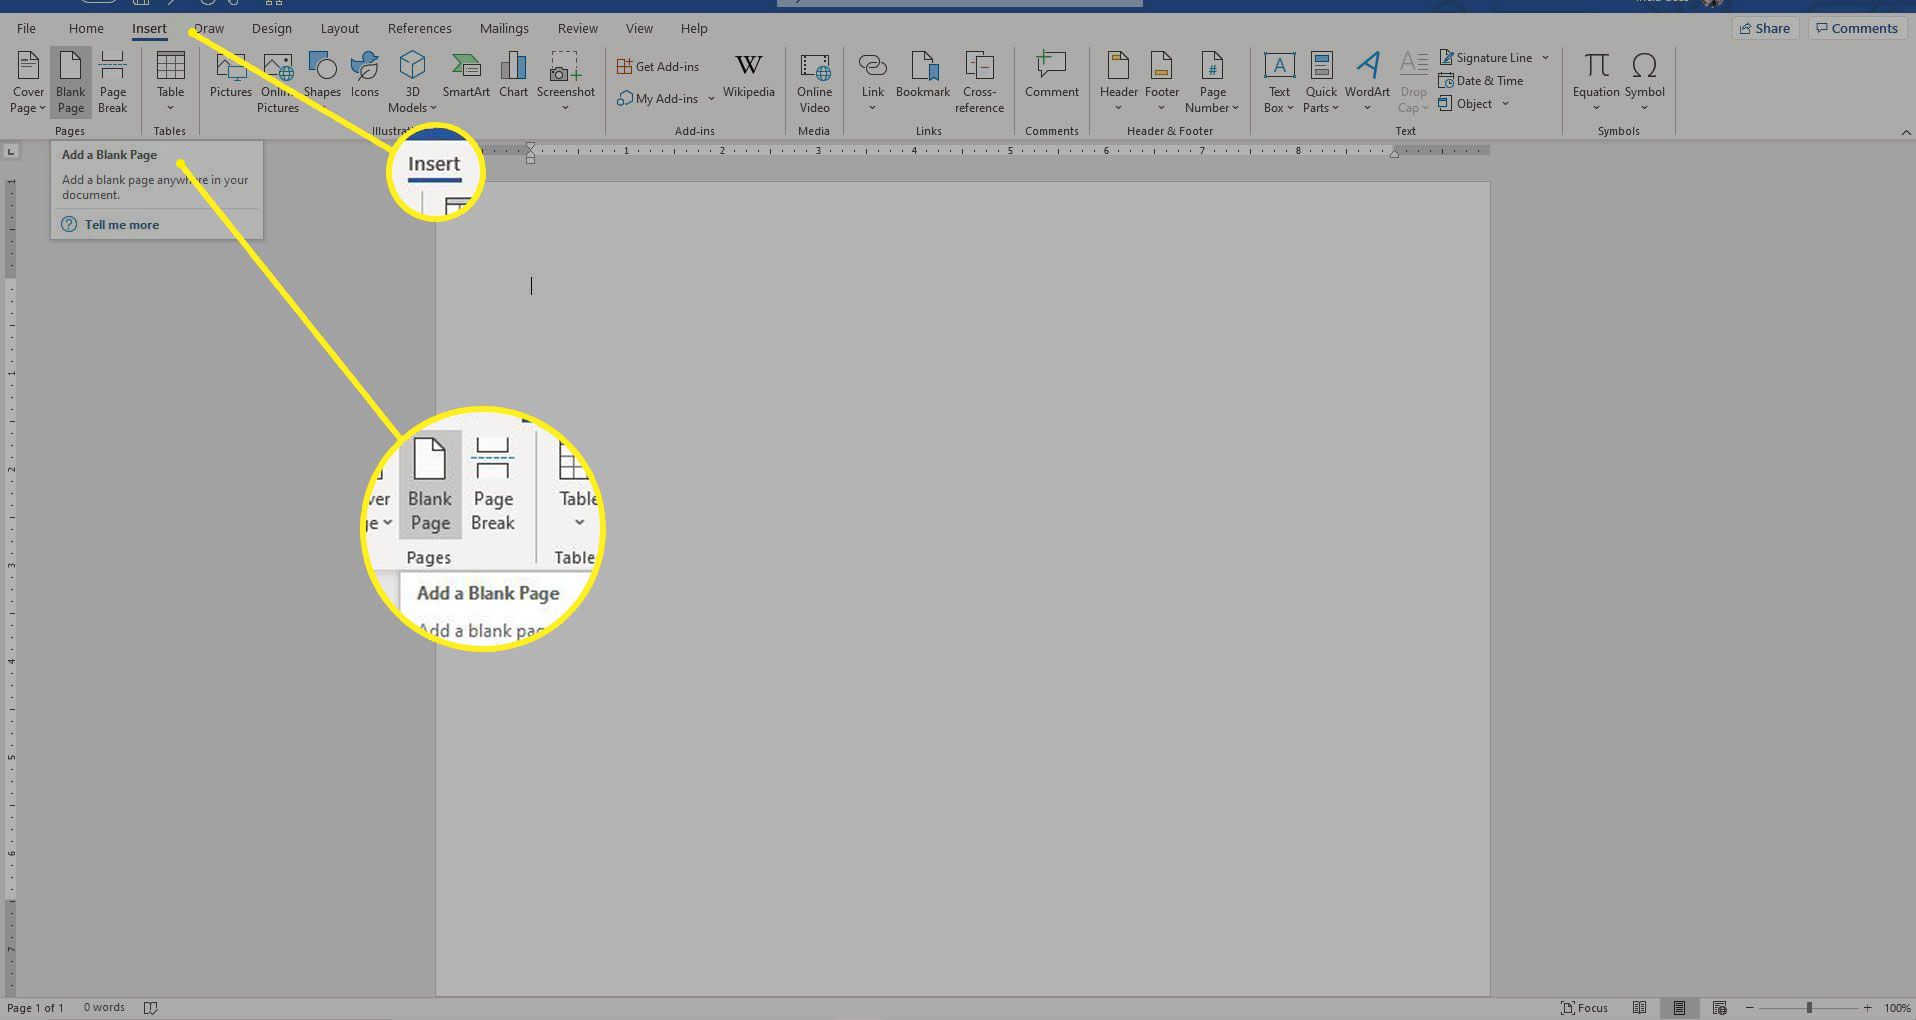Screen dimensions: 1916x1020
Task: Switch to the Layout tab
Action: [340, 28]
